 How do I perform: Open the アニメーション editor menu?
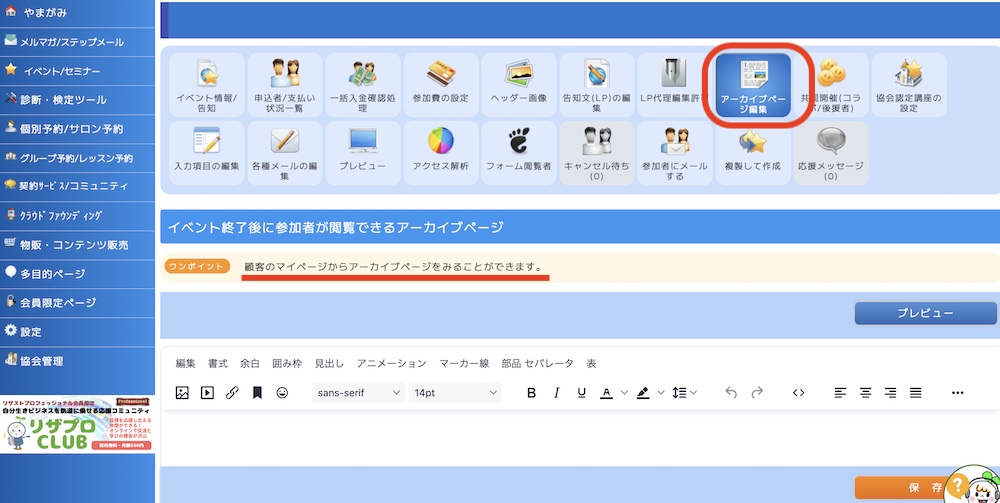click(x=391, y=363)
